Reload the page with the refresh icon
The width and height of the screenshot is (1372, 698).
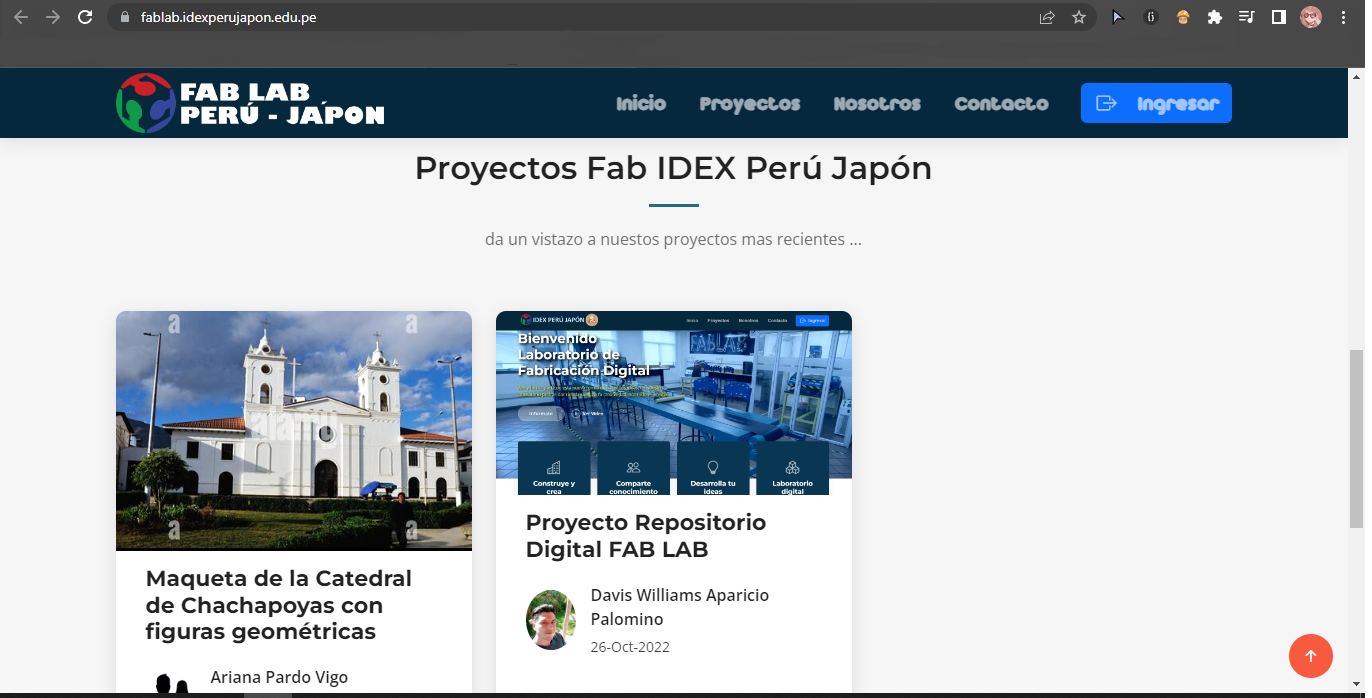(85, 17)
